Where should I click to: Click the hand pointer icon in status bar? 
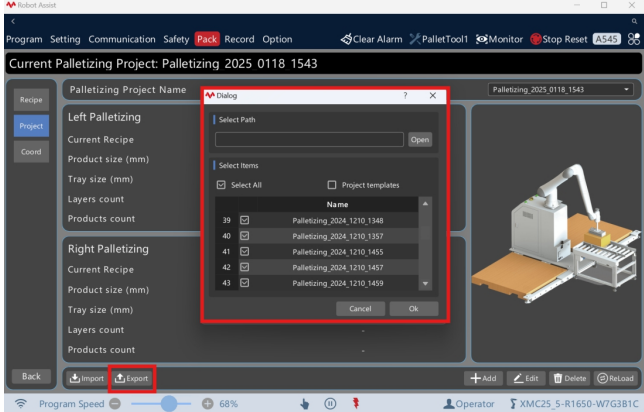pos(304,404)
